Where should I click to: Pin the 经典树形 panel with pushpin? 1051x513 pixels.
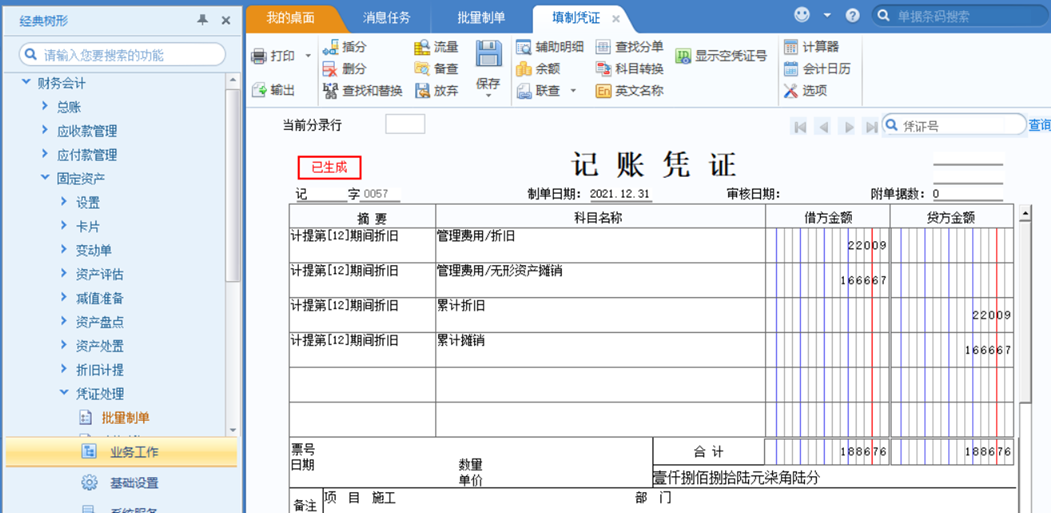point(202,20)
